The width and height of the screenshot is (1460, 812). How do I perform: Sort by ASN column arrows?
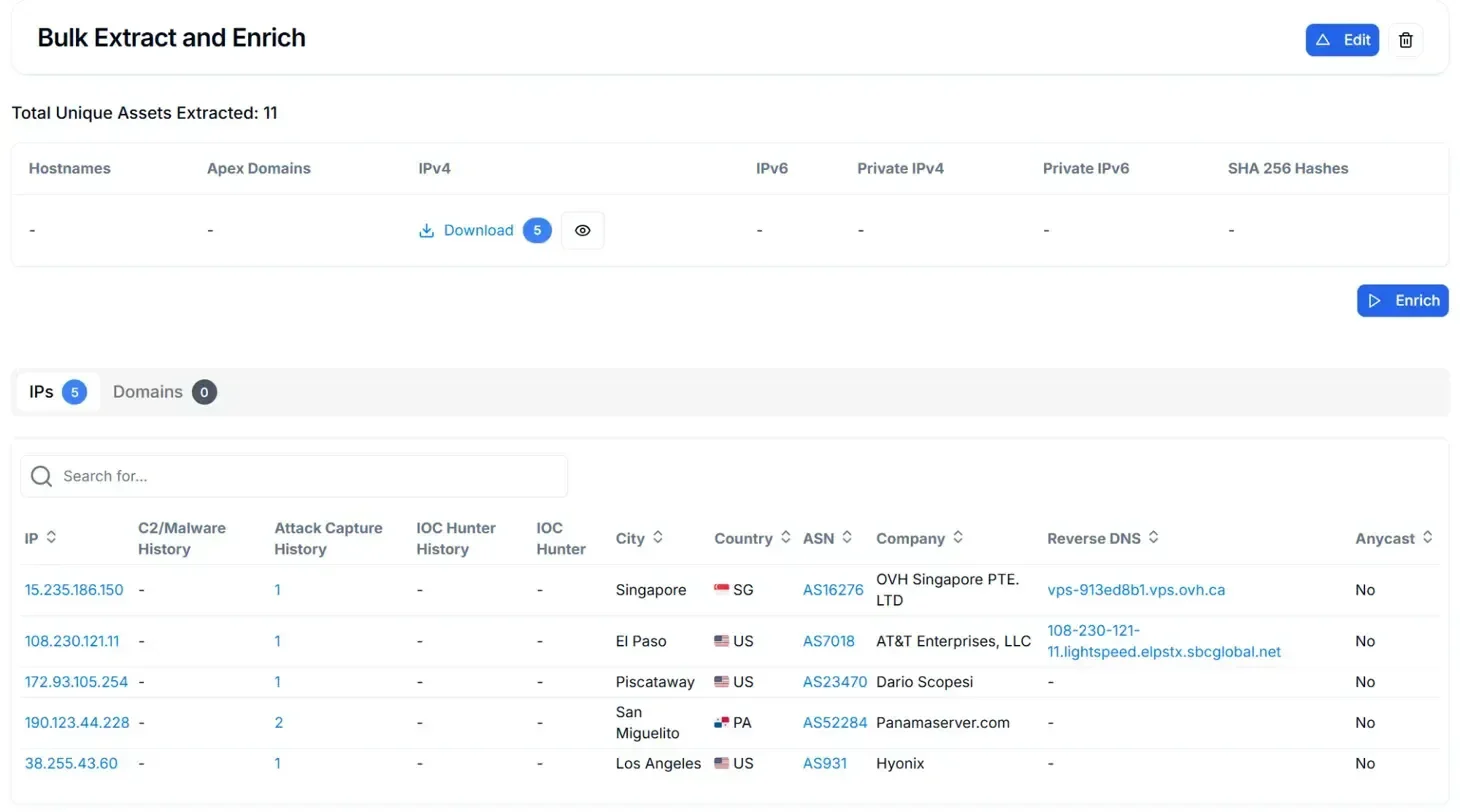click(847, 538)
